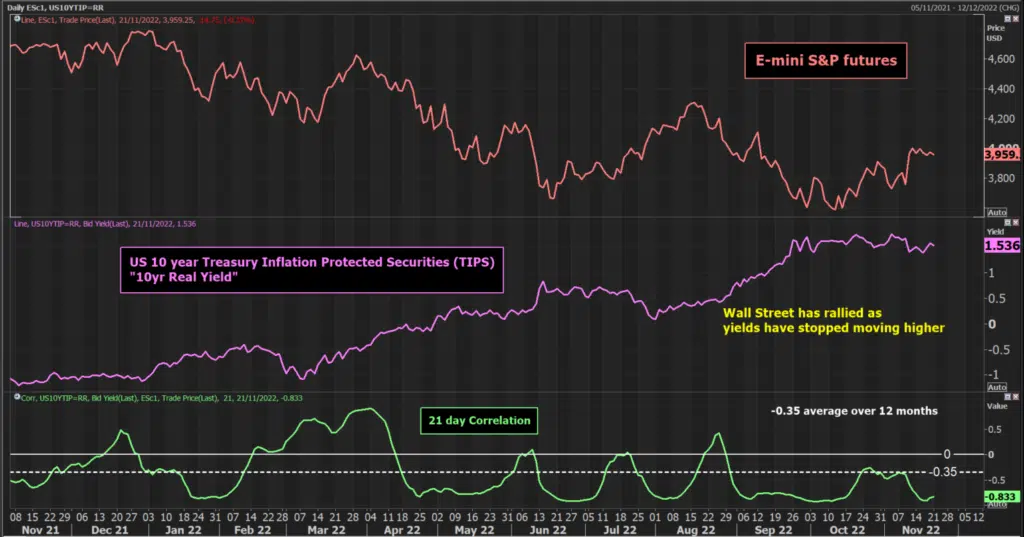Select the Wall Street has rallied yellow annotation
Image resolution: width=1024 pixels, height=537 pixels.
[x=833, y=320]
